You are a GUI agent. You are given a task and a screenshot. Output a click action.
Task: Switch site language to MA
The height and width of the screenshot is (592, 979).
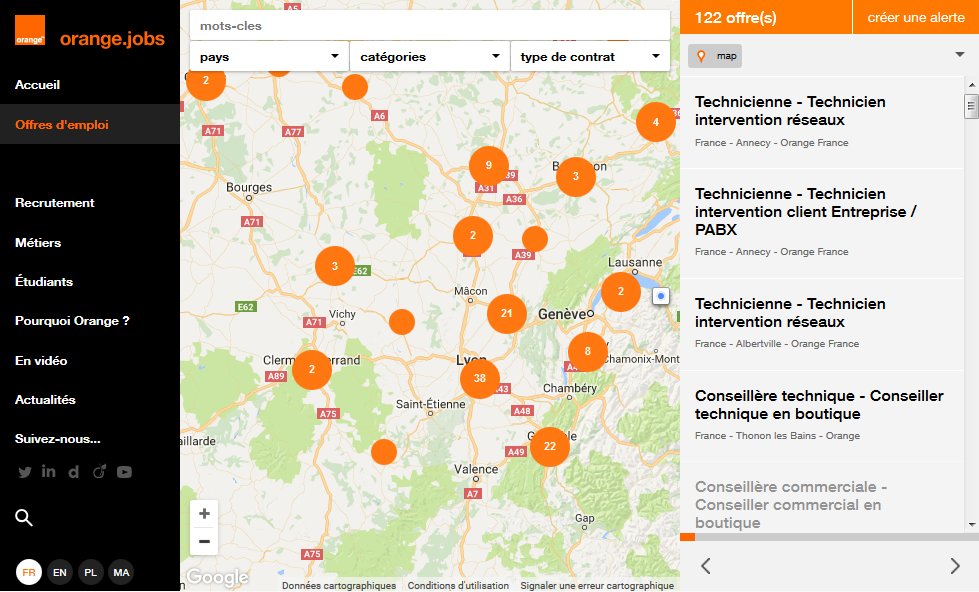(121, 572)
